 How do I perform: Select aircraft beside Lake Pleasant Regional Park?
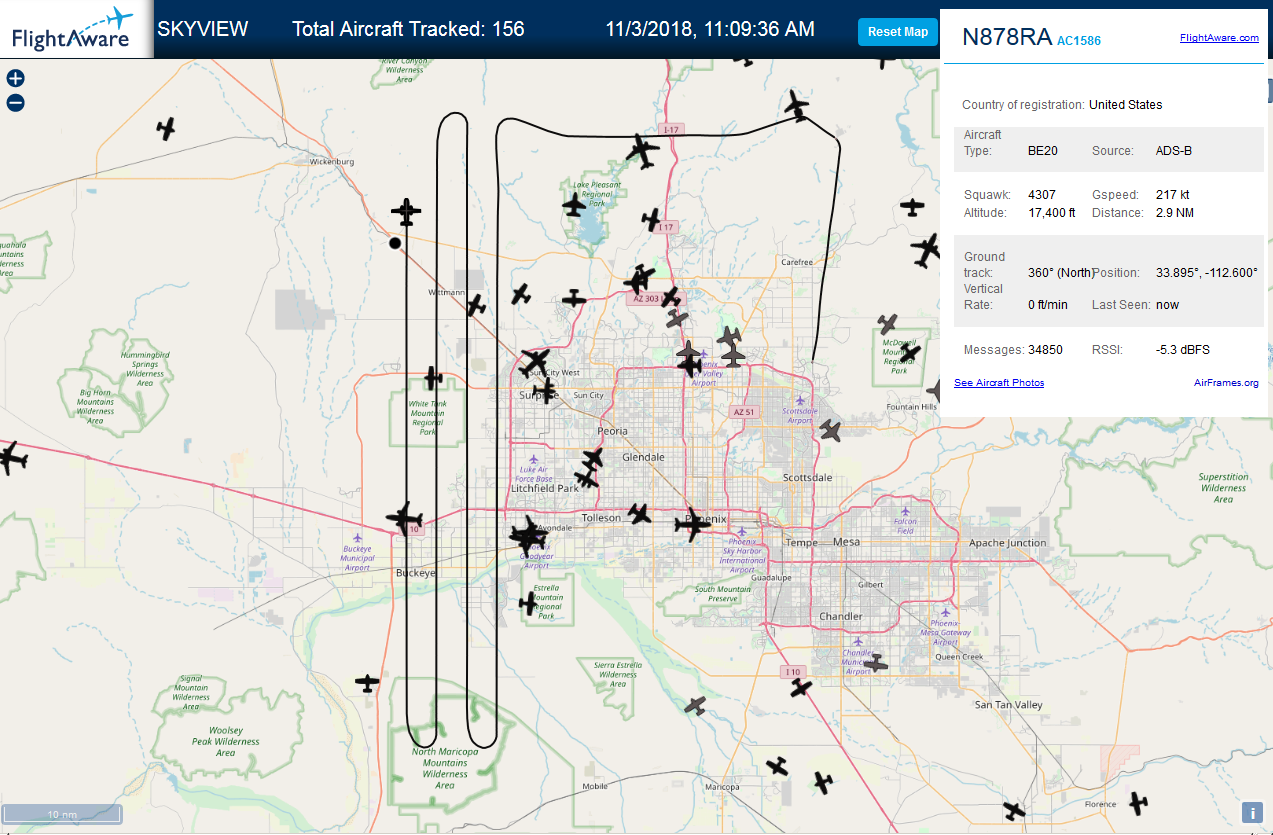coord(573,207)
